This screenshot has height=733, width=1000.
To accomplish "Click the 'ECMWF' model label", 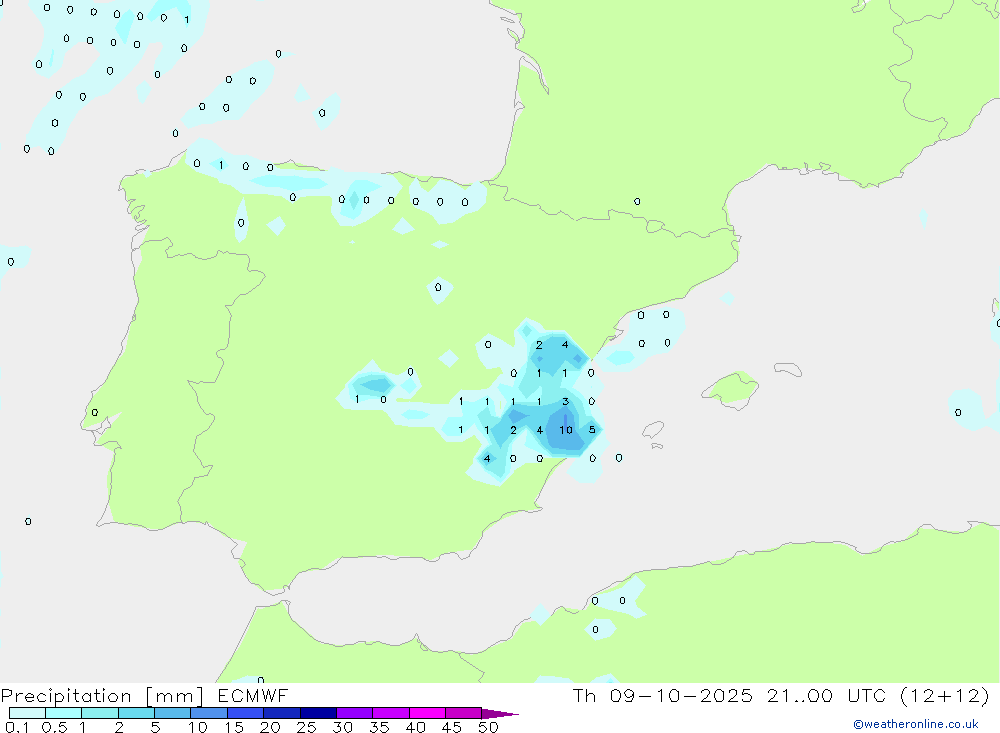I will pos(253,695).
